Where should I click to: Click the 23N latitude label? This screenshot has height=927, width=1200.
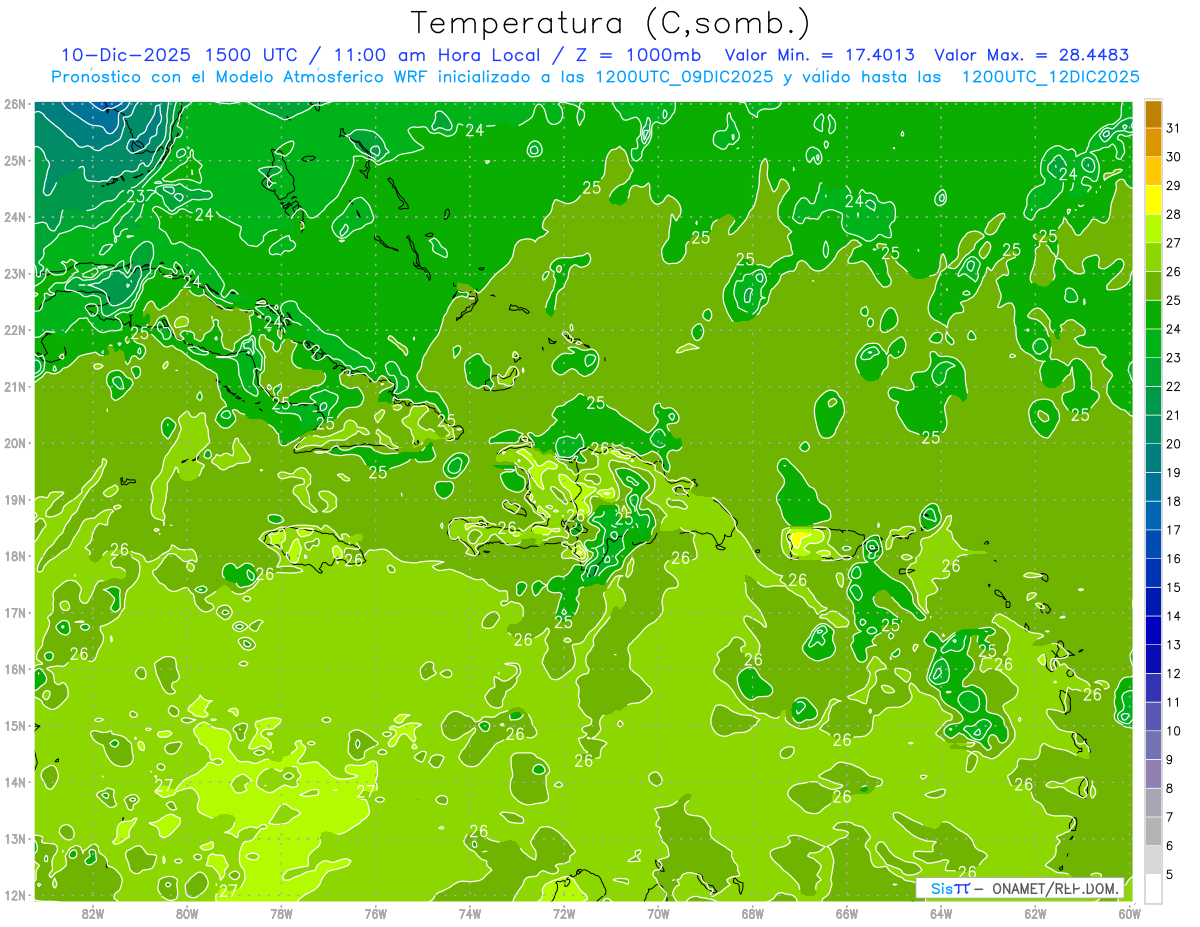click(x=14, y=273)
